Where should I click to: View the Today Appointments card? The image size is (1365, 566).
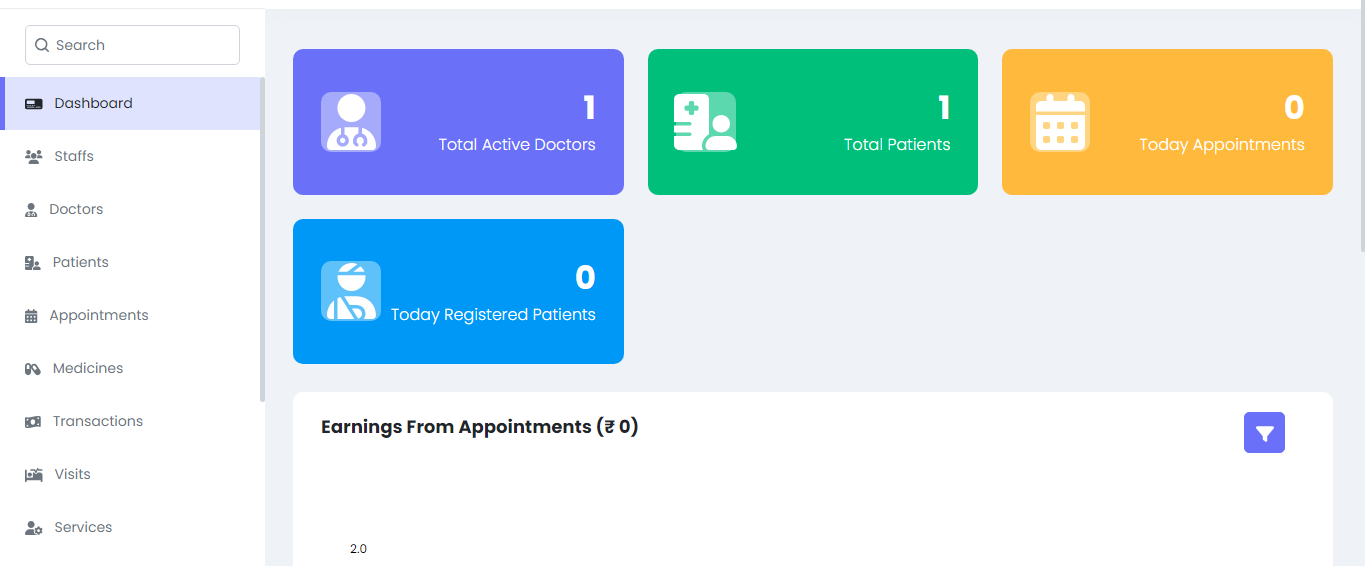pyautogui.click(x=1167, y=122)
